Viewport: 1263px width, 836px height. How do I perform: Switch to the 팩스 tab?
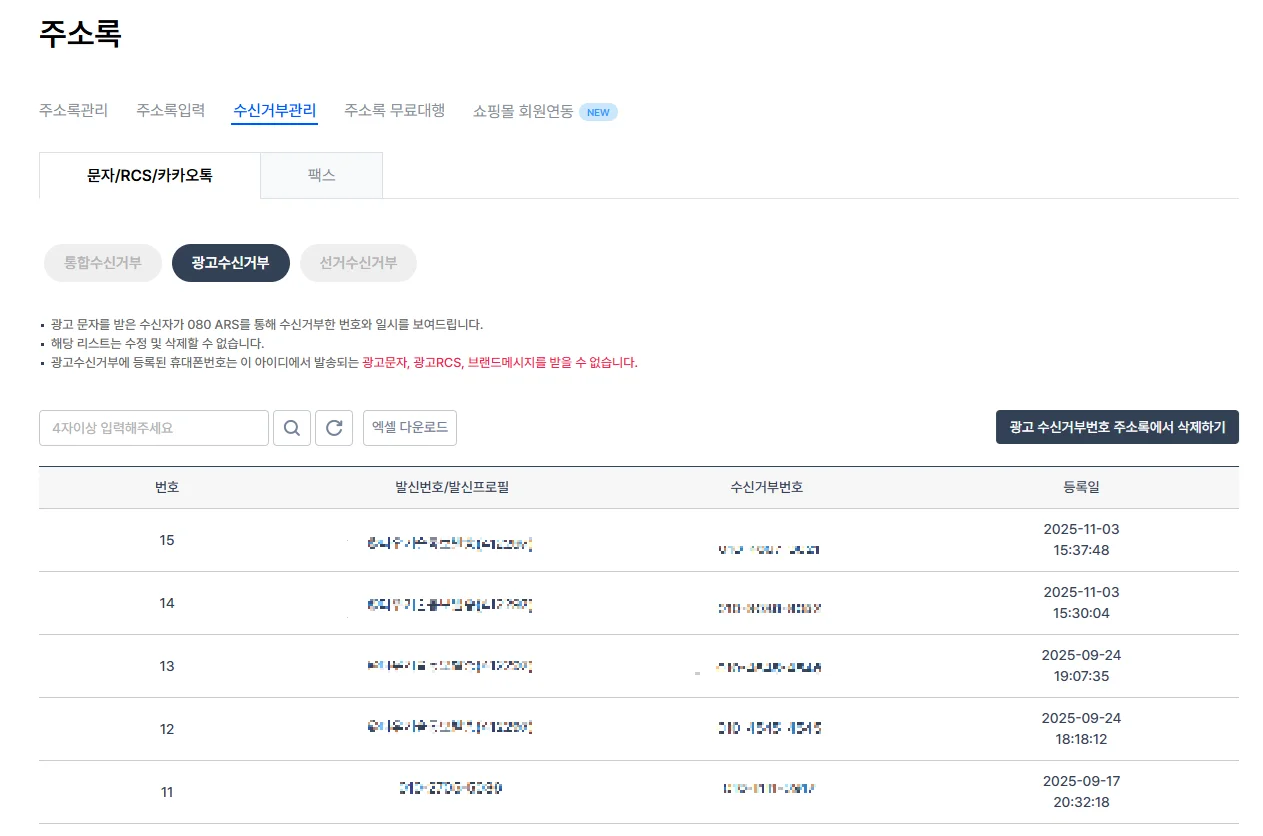321,176
